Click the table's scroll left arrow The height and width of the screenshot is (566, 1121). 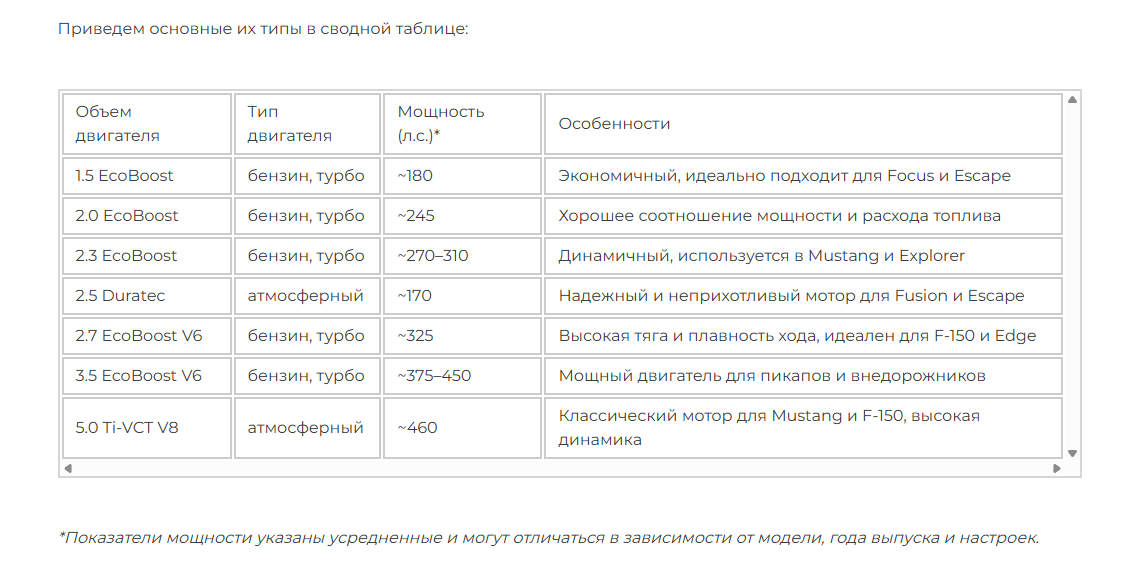click(x=68, y=468)
